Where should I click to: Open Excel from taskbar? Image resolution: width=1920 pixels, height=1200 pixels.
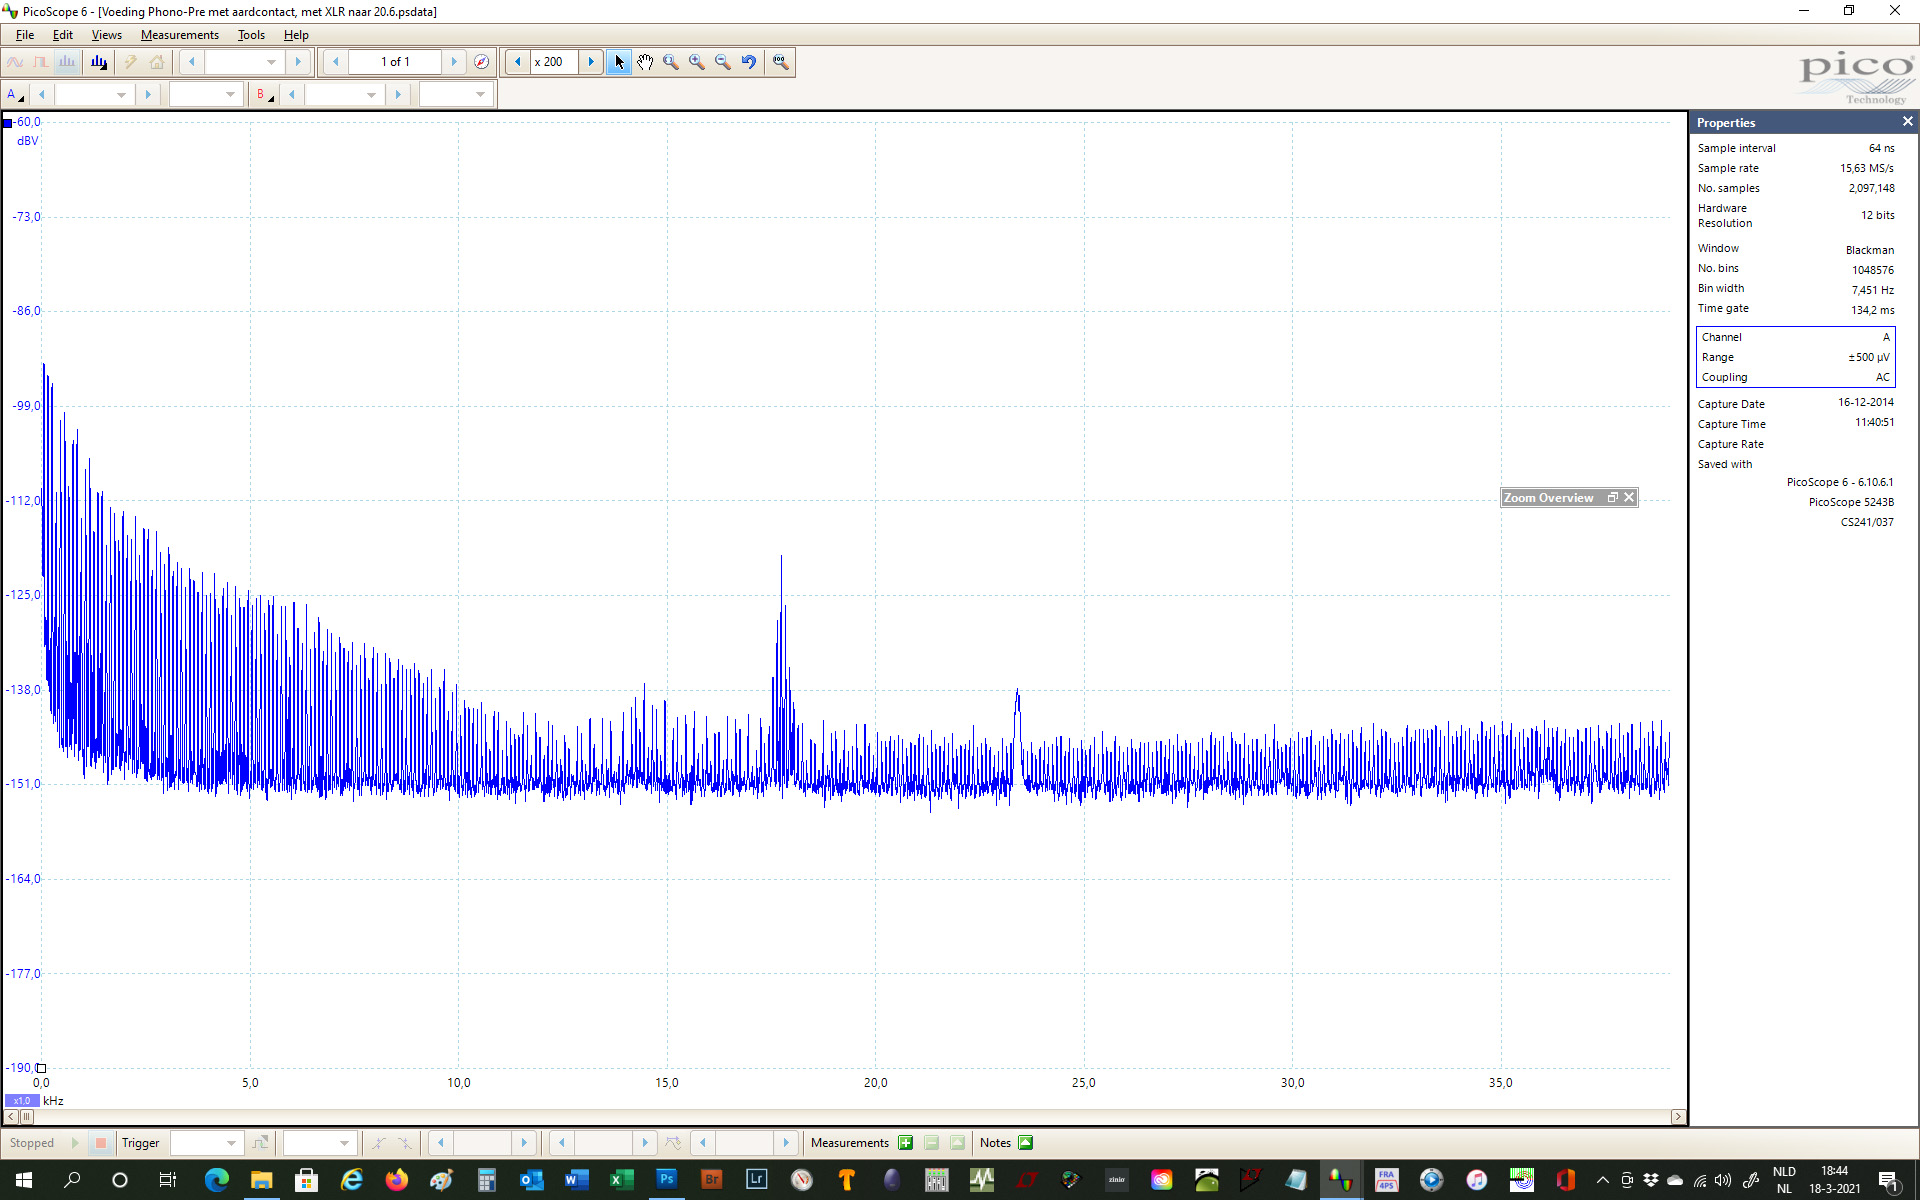pos(622,1180)
